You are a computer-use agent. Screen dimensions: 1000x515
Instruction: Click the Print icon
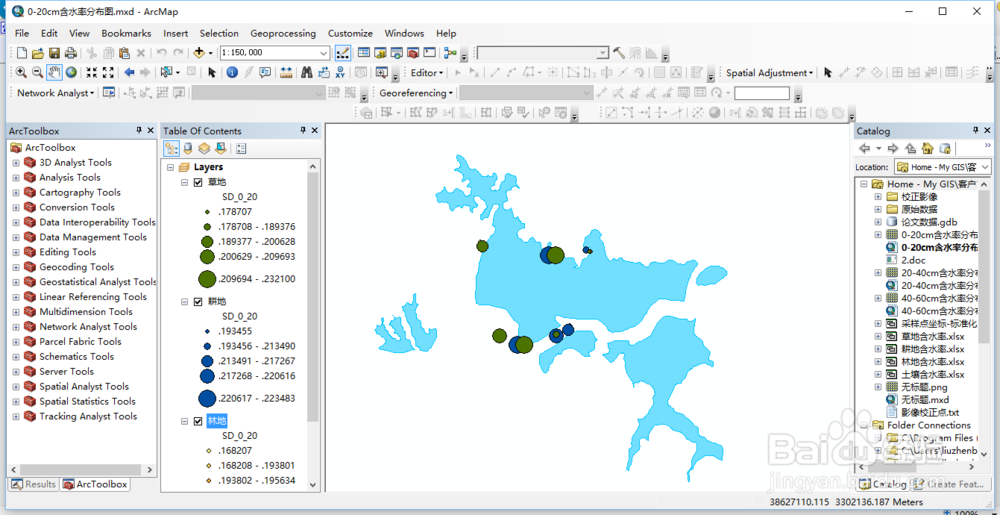(70, 53)
